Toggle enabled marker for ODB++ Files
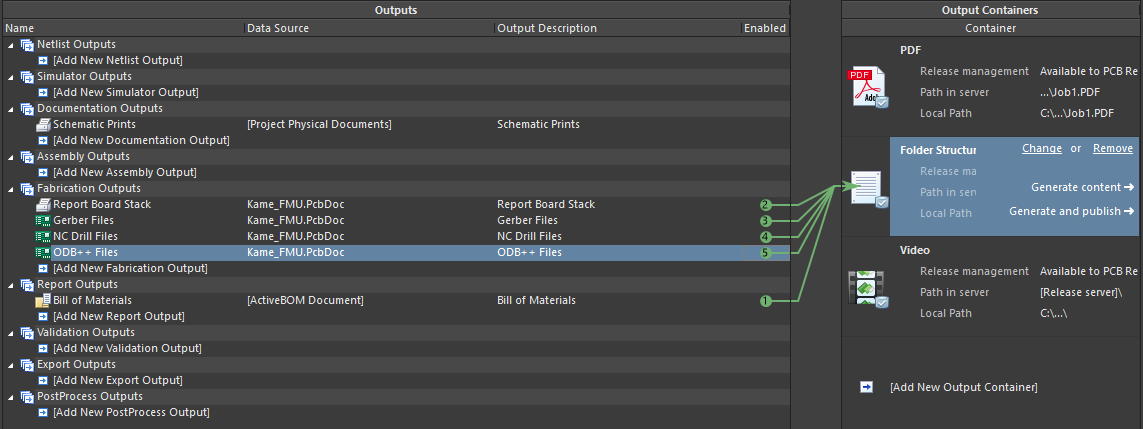Screen dimensions: 1143x429 pyautogui.click(x=765, y=253)
